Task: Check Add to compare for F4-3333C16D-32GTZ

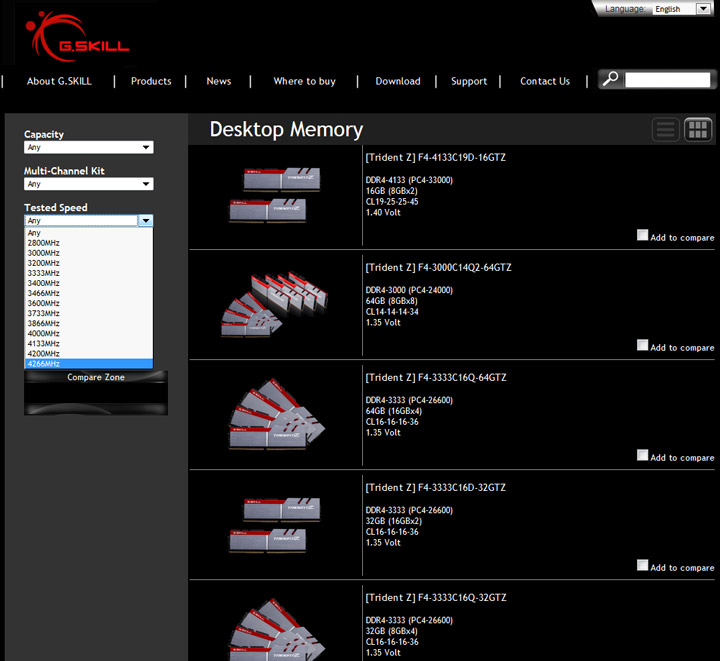Action: 642,565
